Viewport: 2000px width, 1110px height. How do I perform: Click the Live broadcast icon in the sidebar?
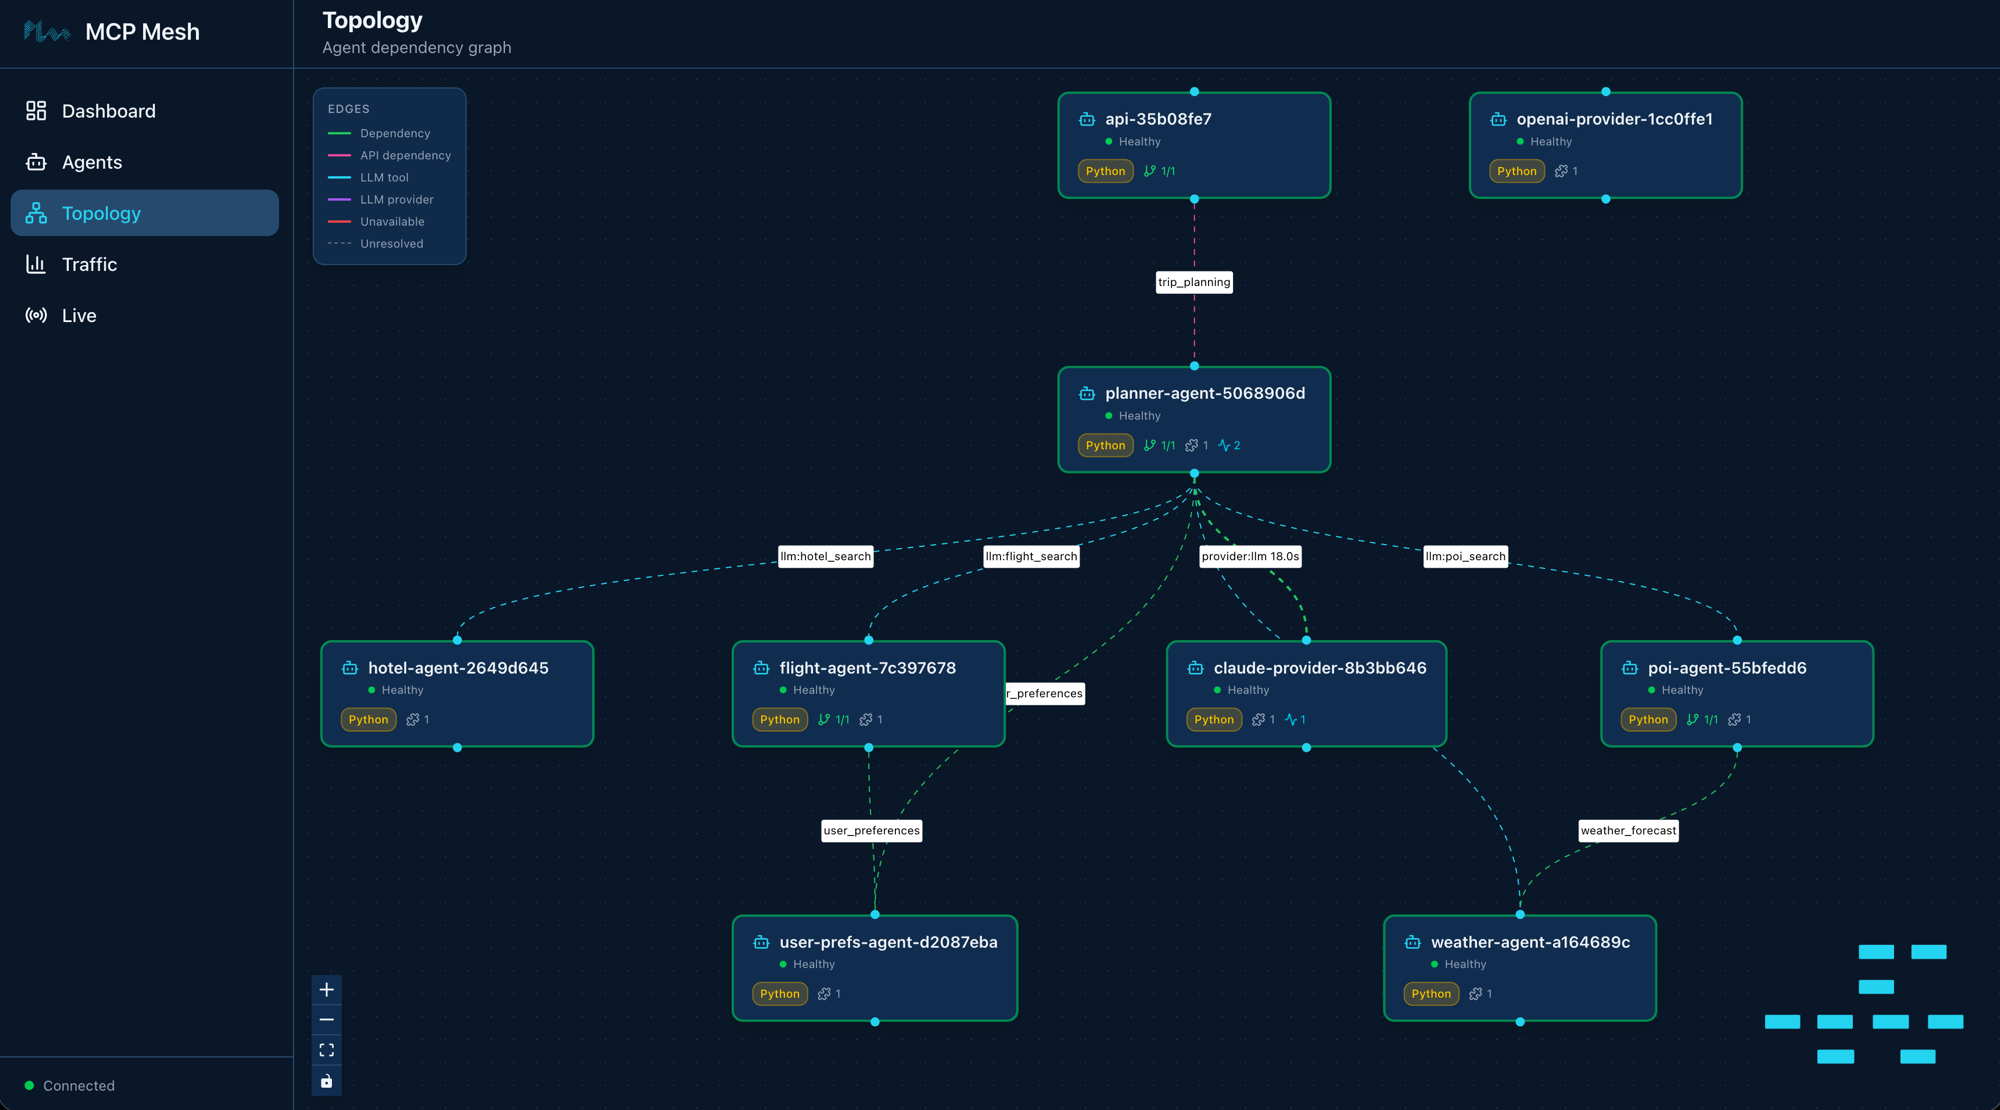(36, 315)
